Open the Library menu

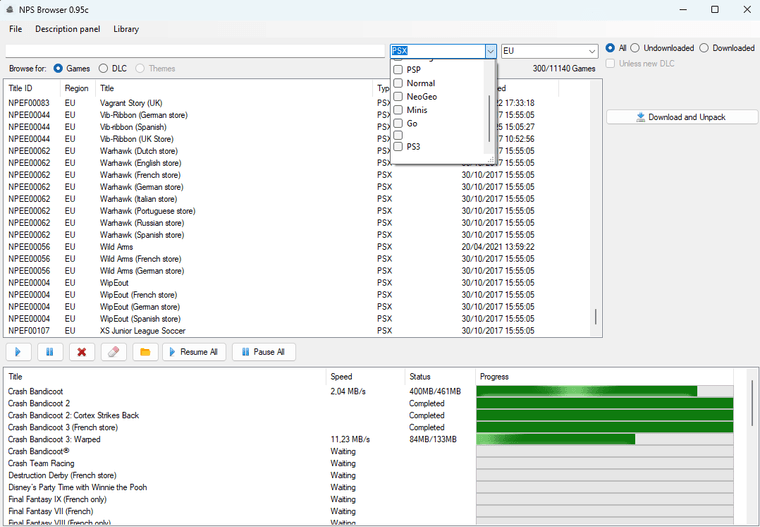[x=126, y=29]
